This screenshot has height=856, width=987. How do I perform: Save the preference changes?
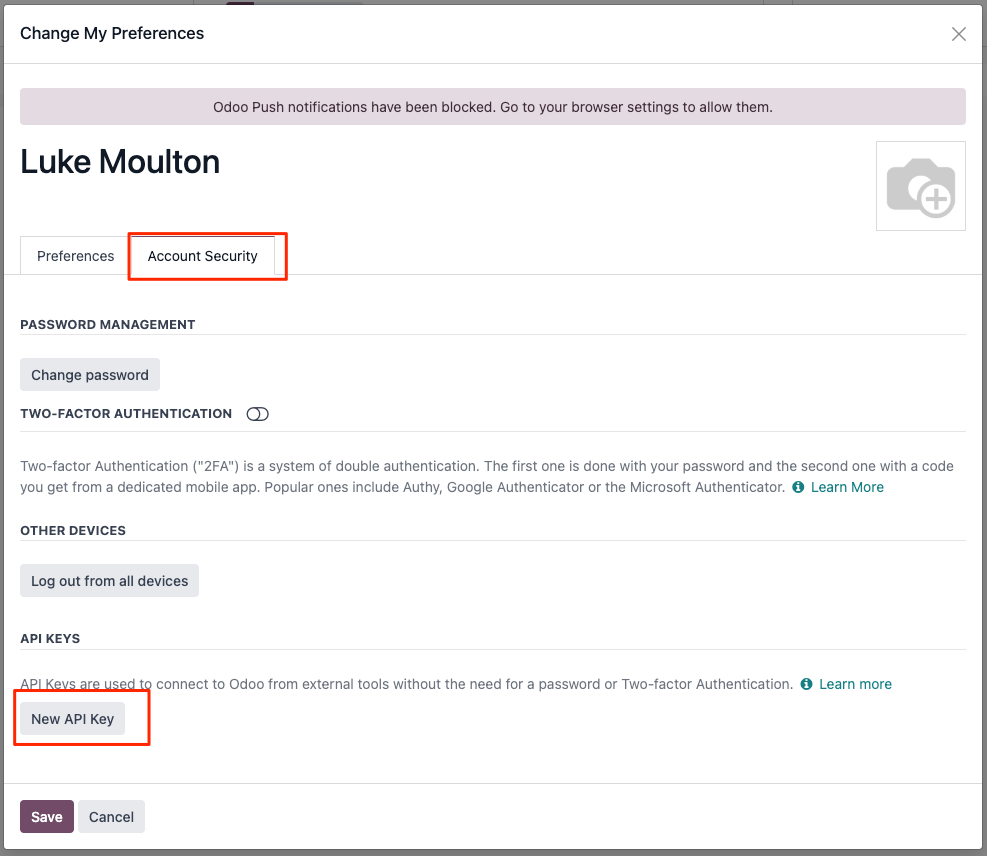tap(46, 816)
